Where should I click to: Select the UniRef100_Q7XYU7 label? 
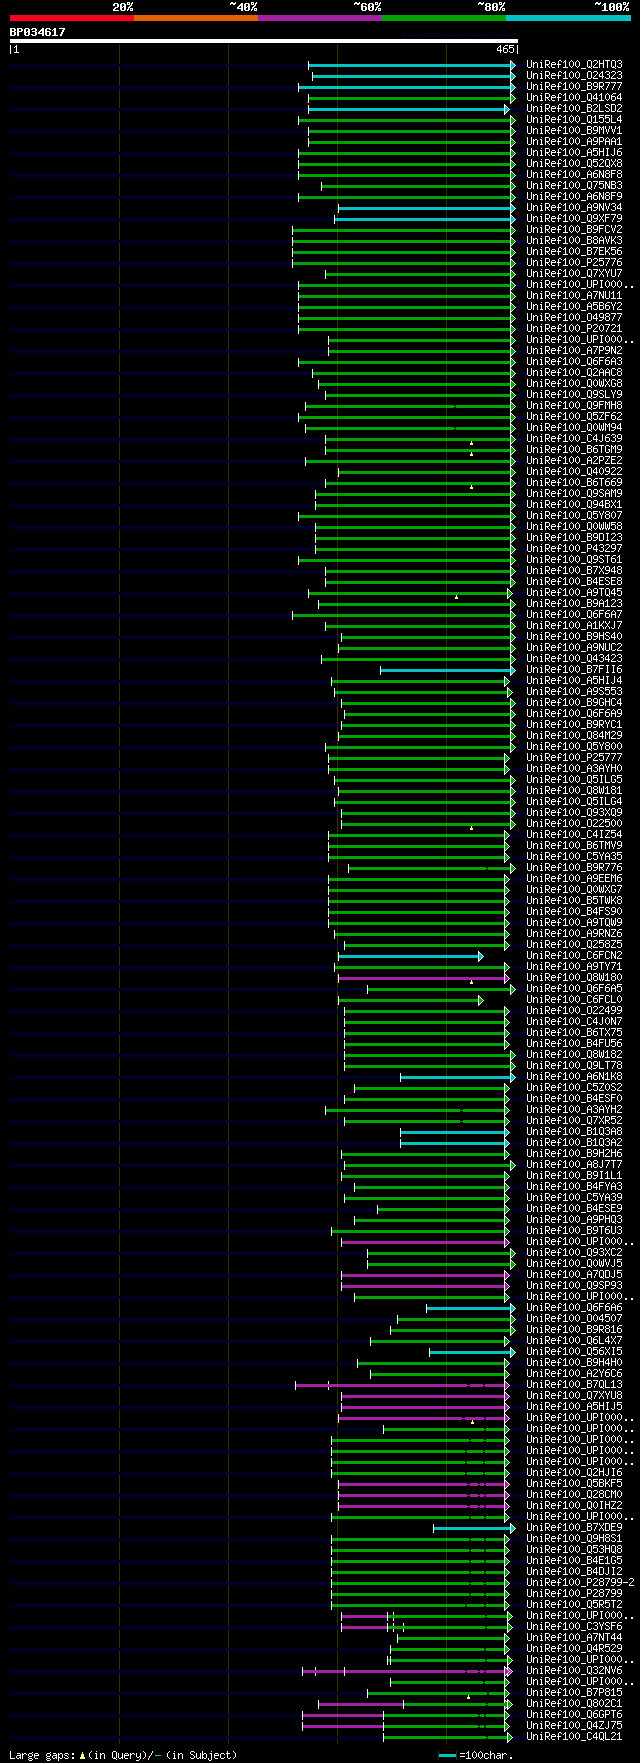point(574,273)
